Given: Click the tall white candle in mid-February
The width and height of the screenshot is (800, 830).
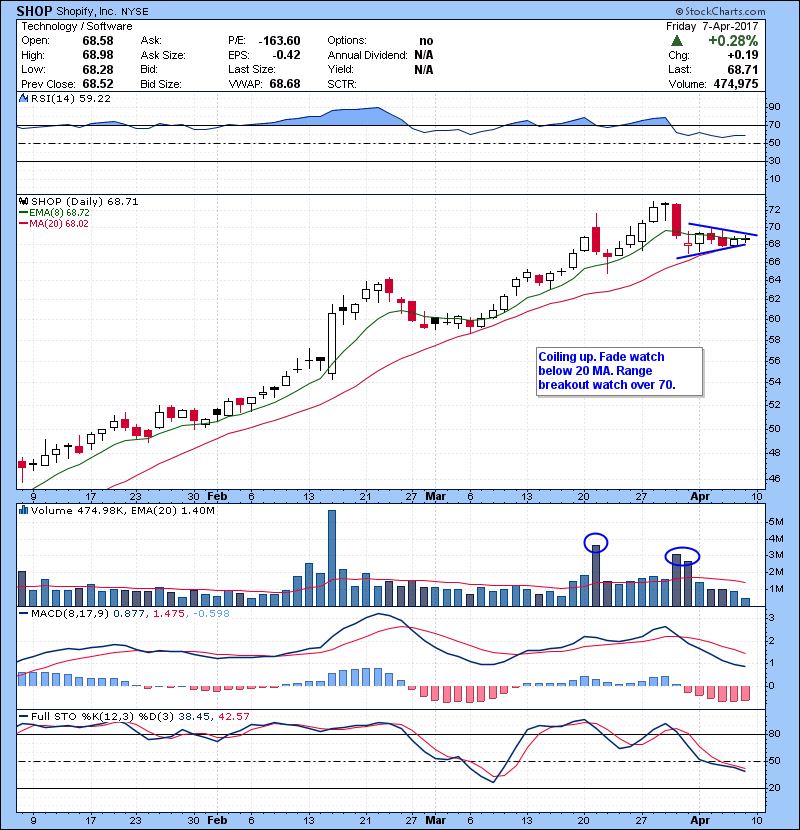Looking at the screenshot, I should click(332, 343).
